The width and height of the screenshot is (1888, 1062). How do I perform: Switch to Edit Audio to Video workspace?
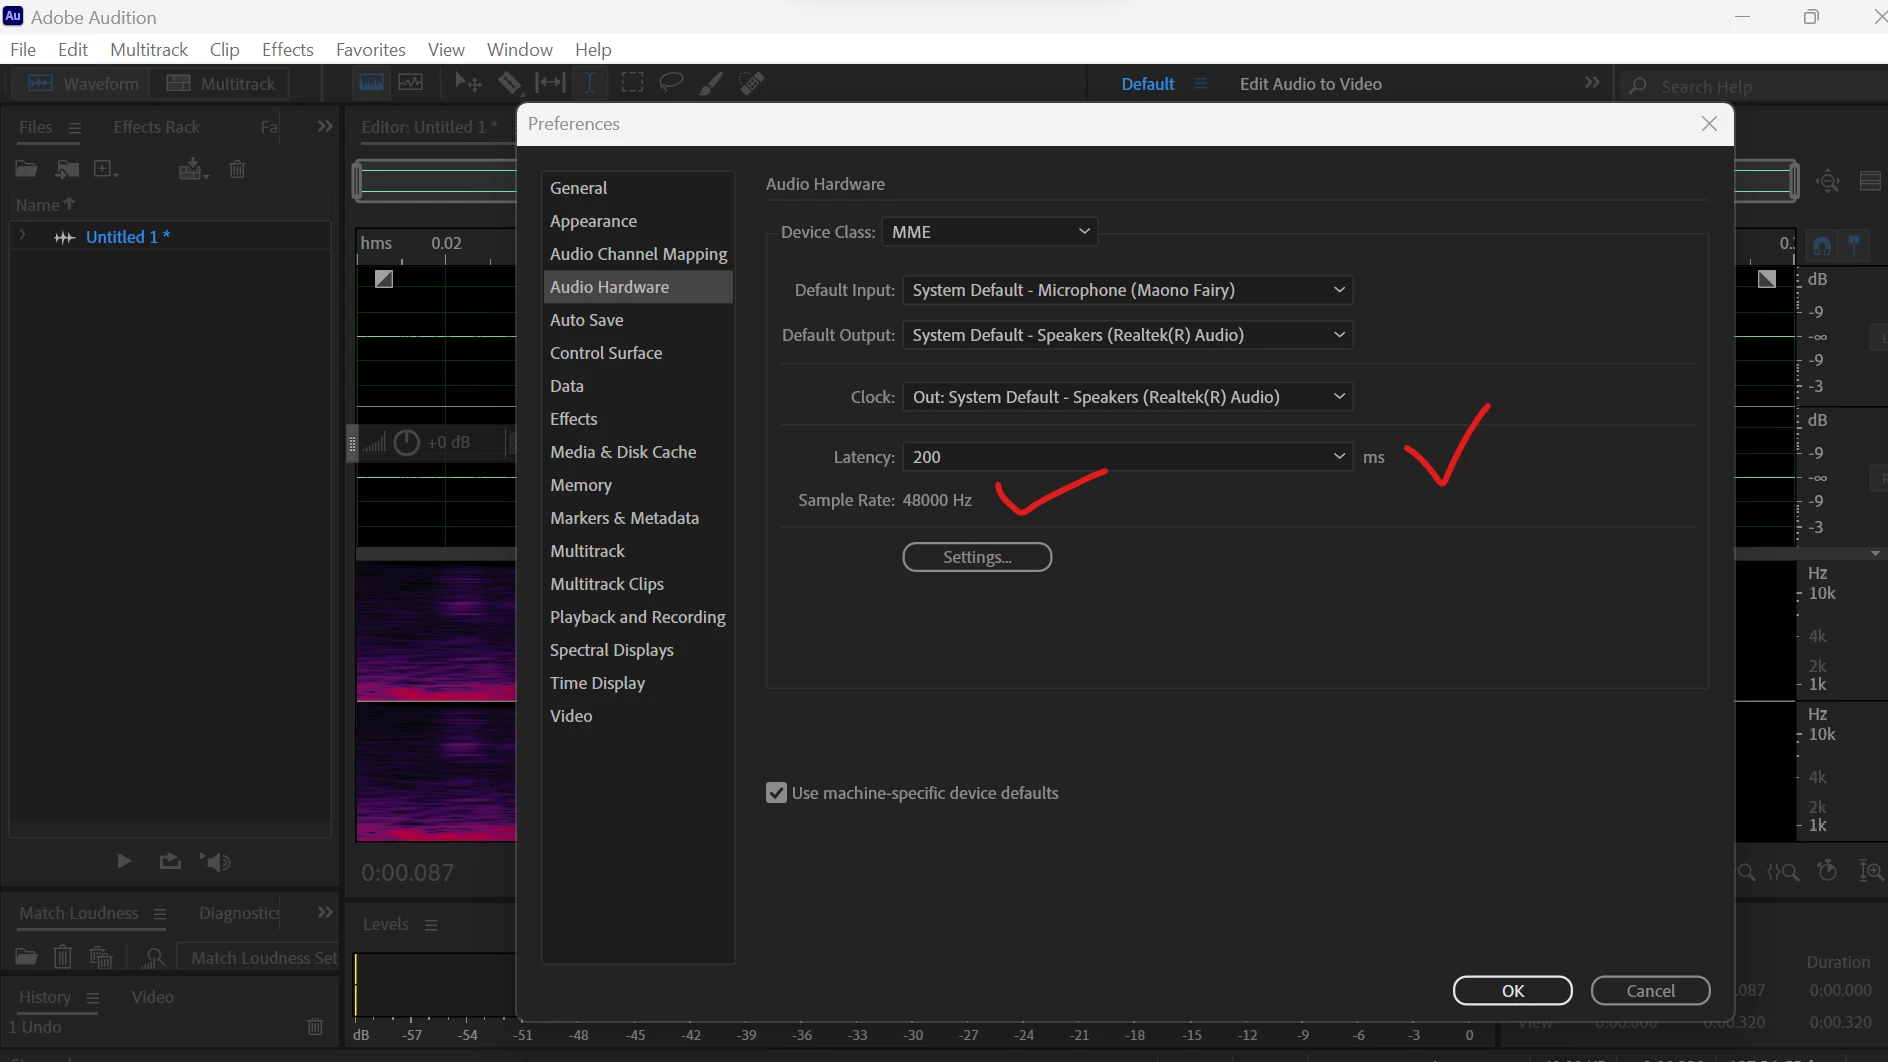point(1310,84)
